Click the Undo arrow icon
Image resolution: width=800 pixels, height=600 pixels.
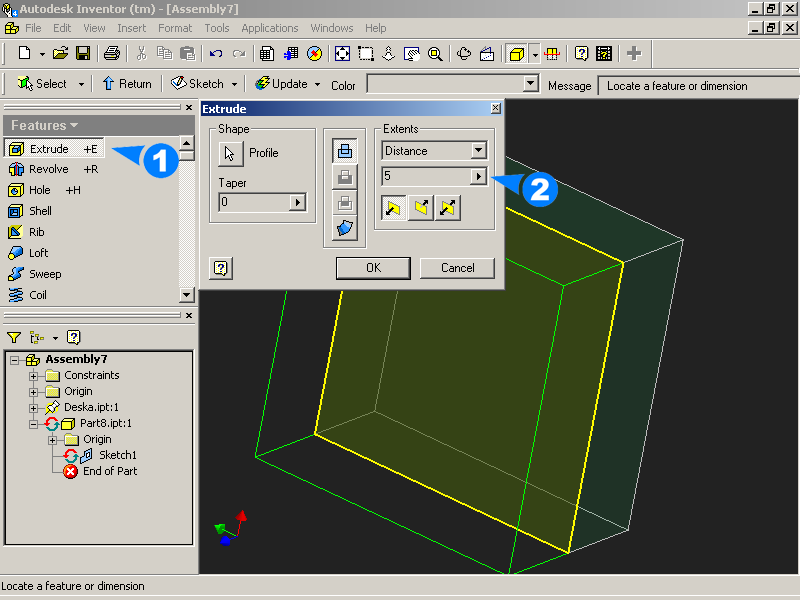click(216, 53)
